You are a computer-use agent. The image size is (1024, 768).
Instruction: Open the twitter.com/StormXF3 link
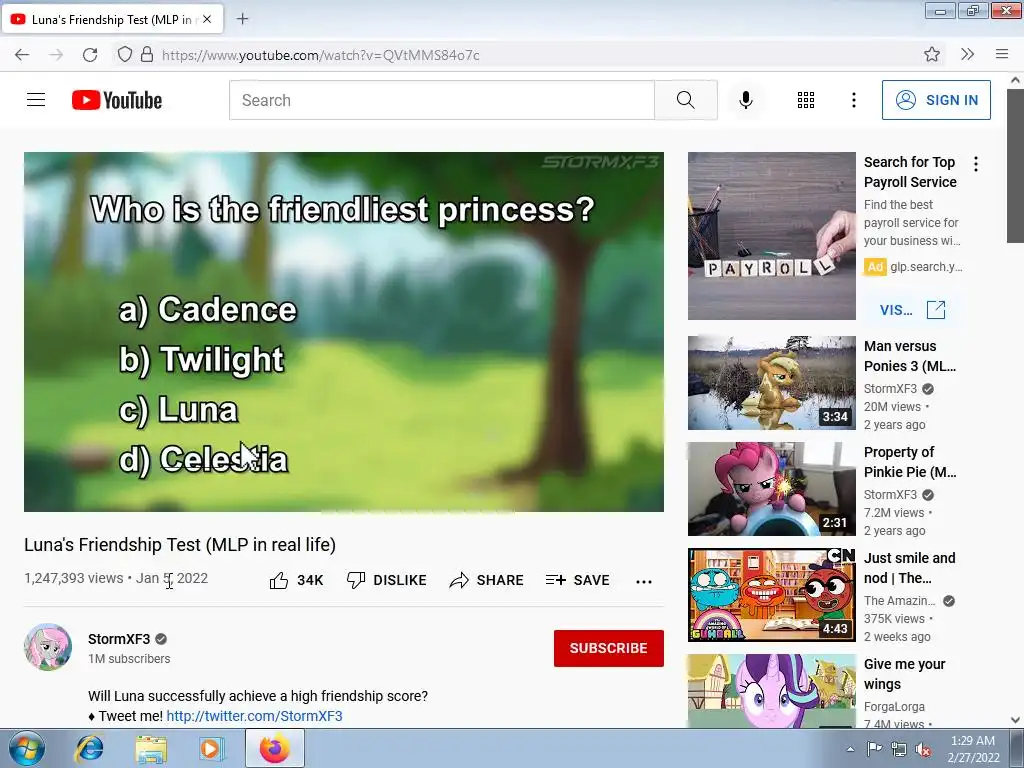coord(254,716)
